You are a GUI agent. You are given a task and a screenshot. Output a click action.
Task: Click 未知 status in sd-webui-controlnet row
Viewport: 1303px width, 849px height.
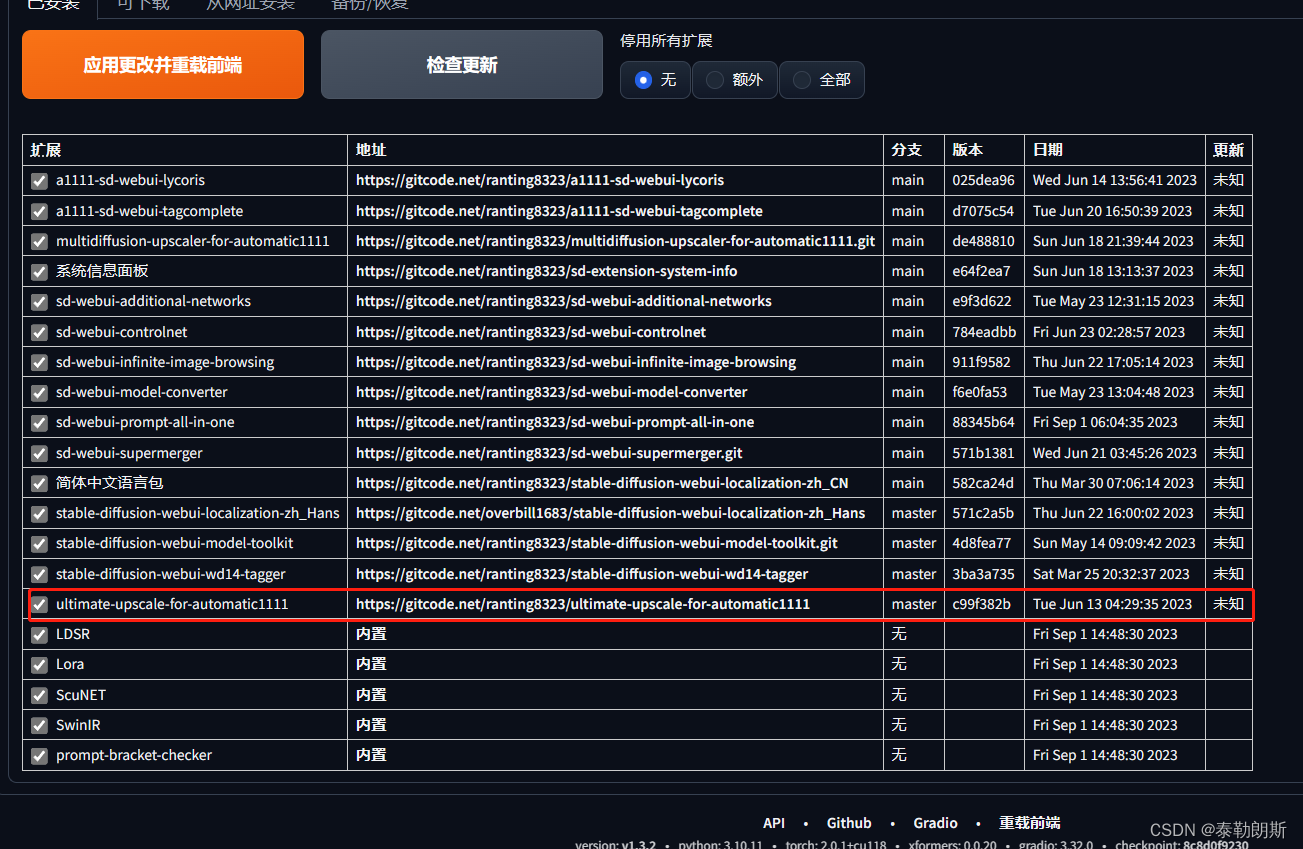1229,332
